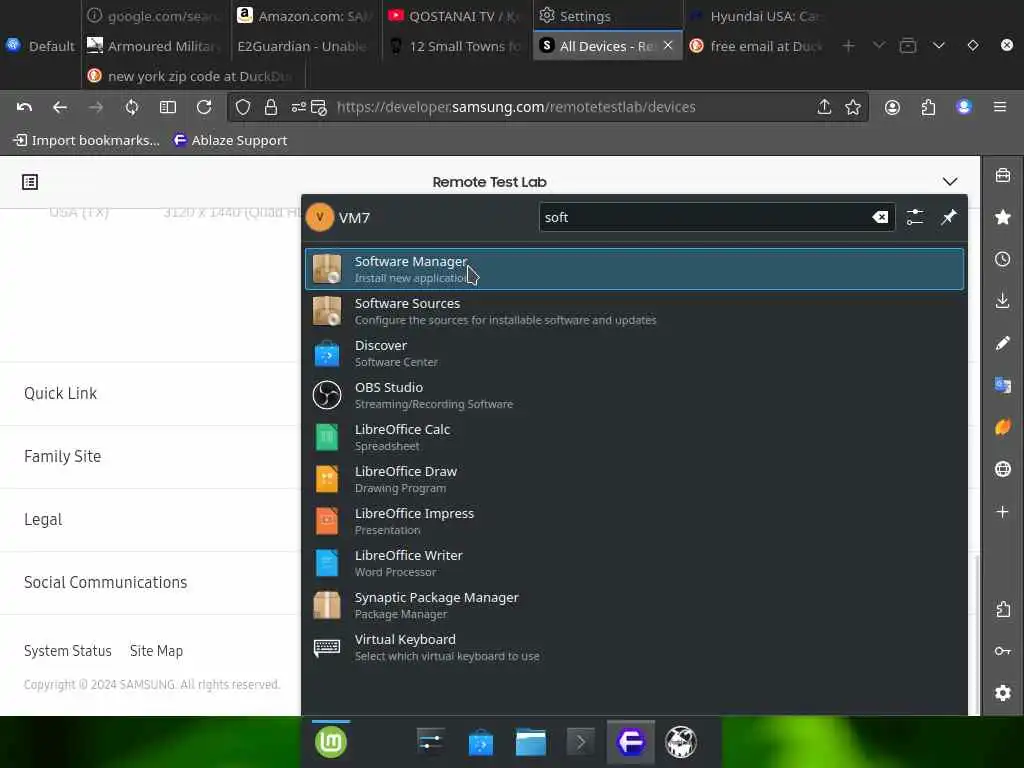The image size is (1024, 768).
Task: Switch to 12 Small Towns tab
Action: tap(455, 46)
